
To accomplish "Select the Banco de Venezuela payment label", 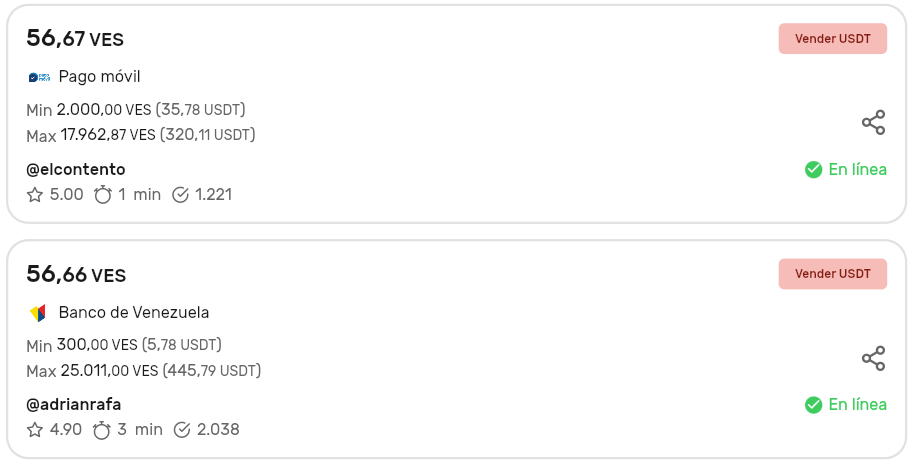I will point(134,312).
